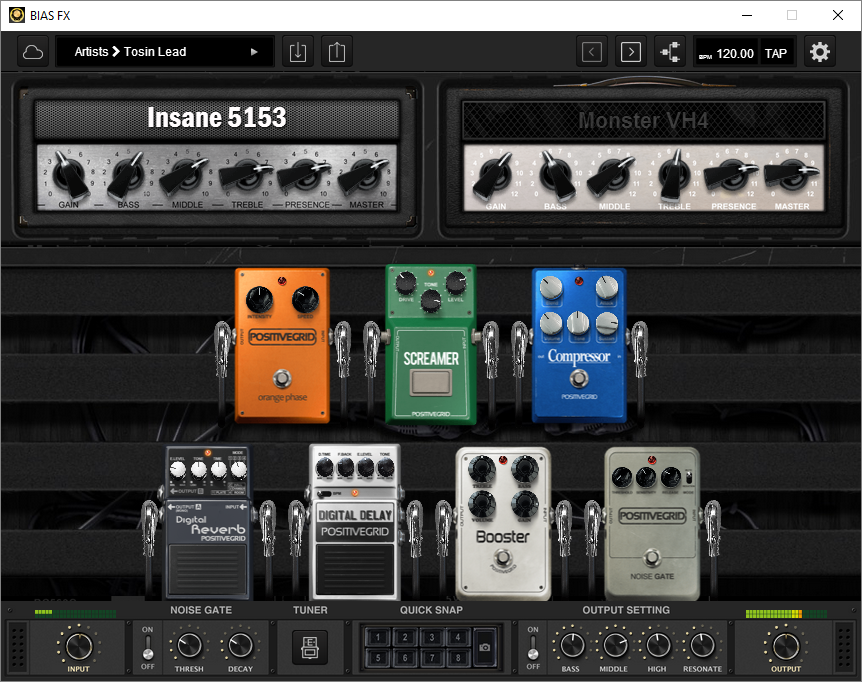
Task: Click Insane 5153 MASTER knob
Action: coord(363,176)
